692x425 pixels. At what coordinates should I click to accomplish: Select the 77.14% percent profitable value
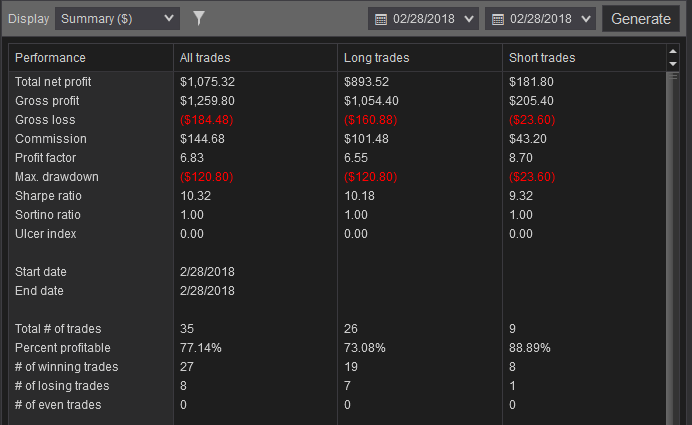click(x=200, y=347)
